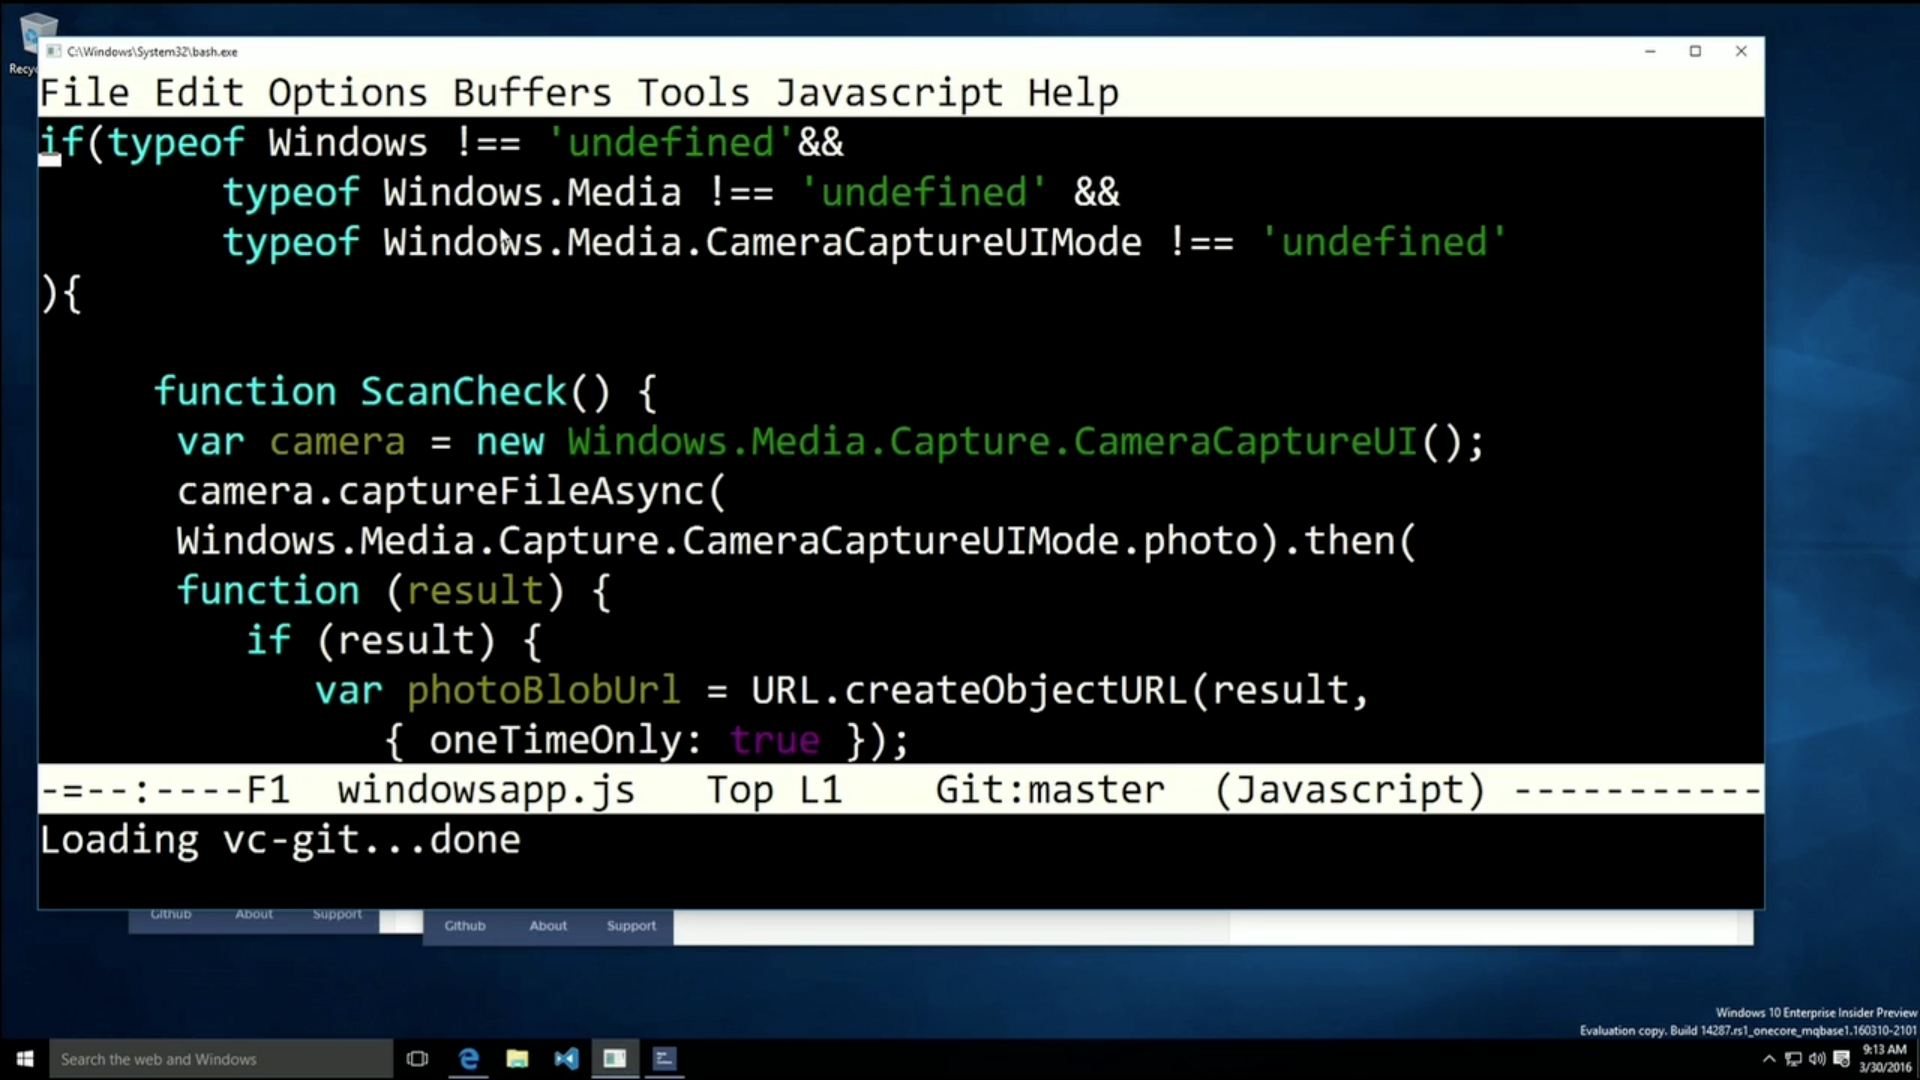Open the Help menu

point(1073,93)
